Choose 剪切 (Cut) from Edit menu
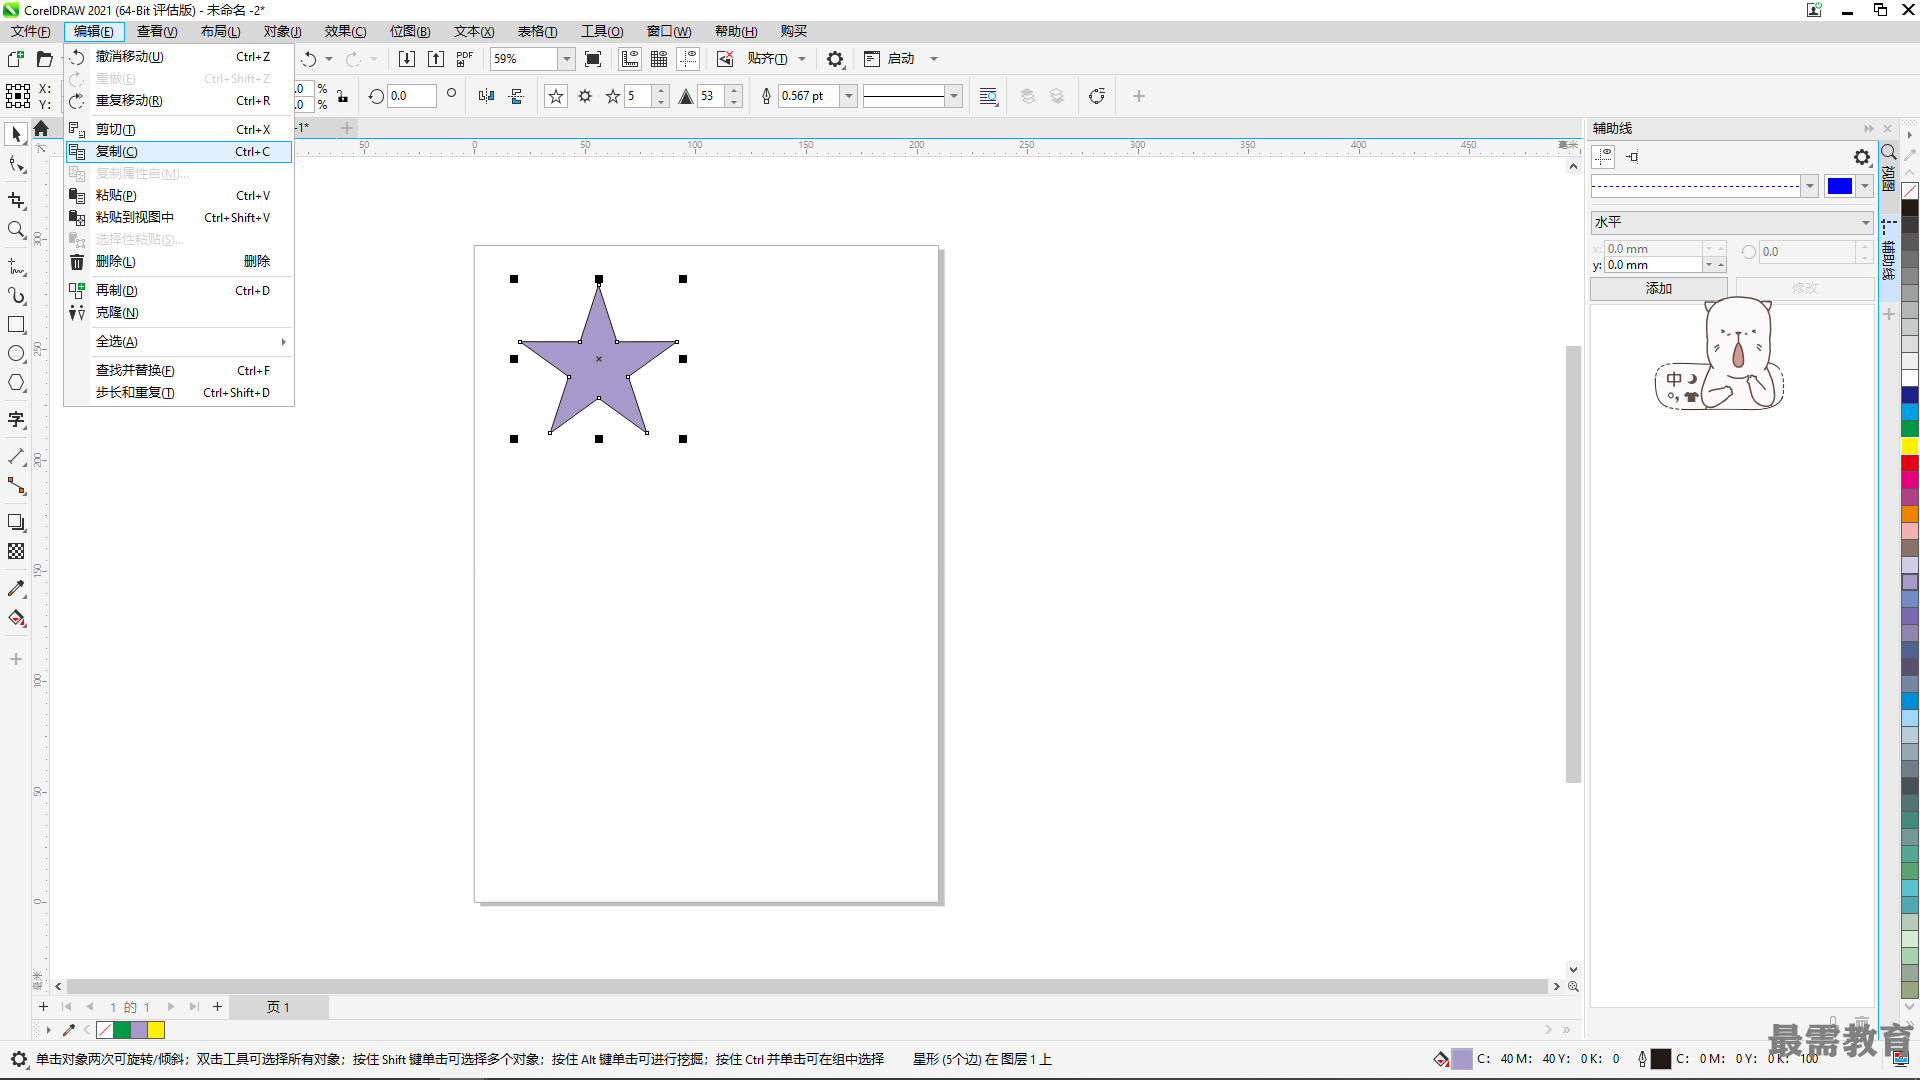The width and height of the screenshot is (1920, 1080). click(x=179, y=130)
